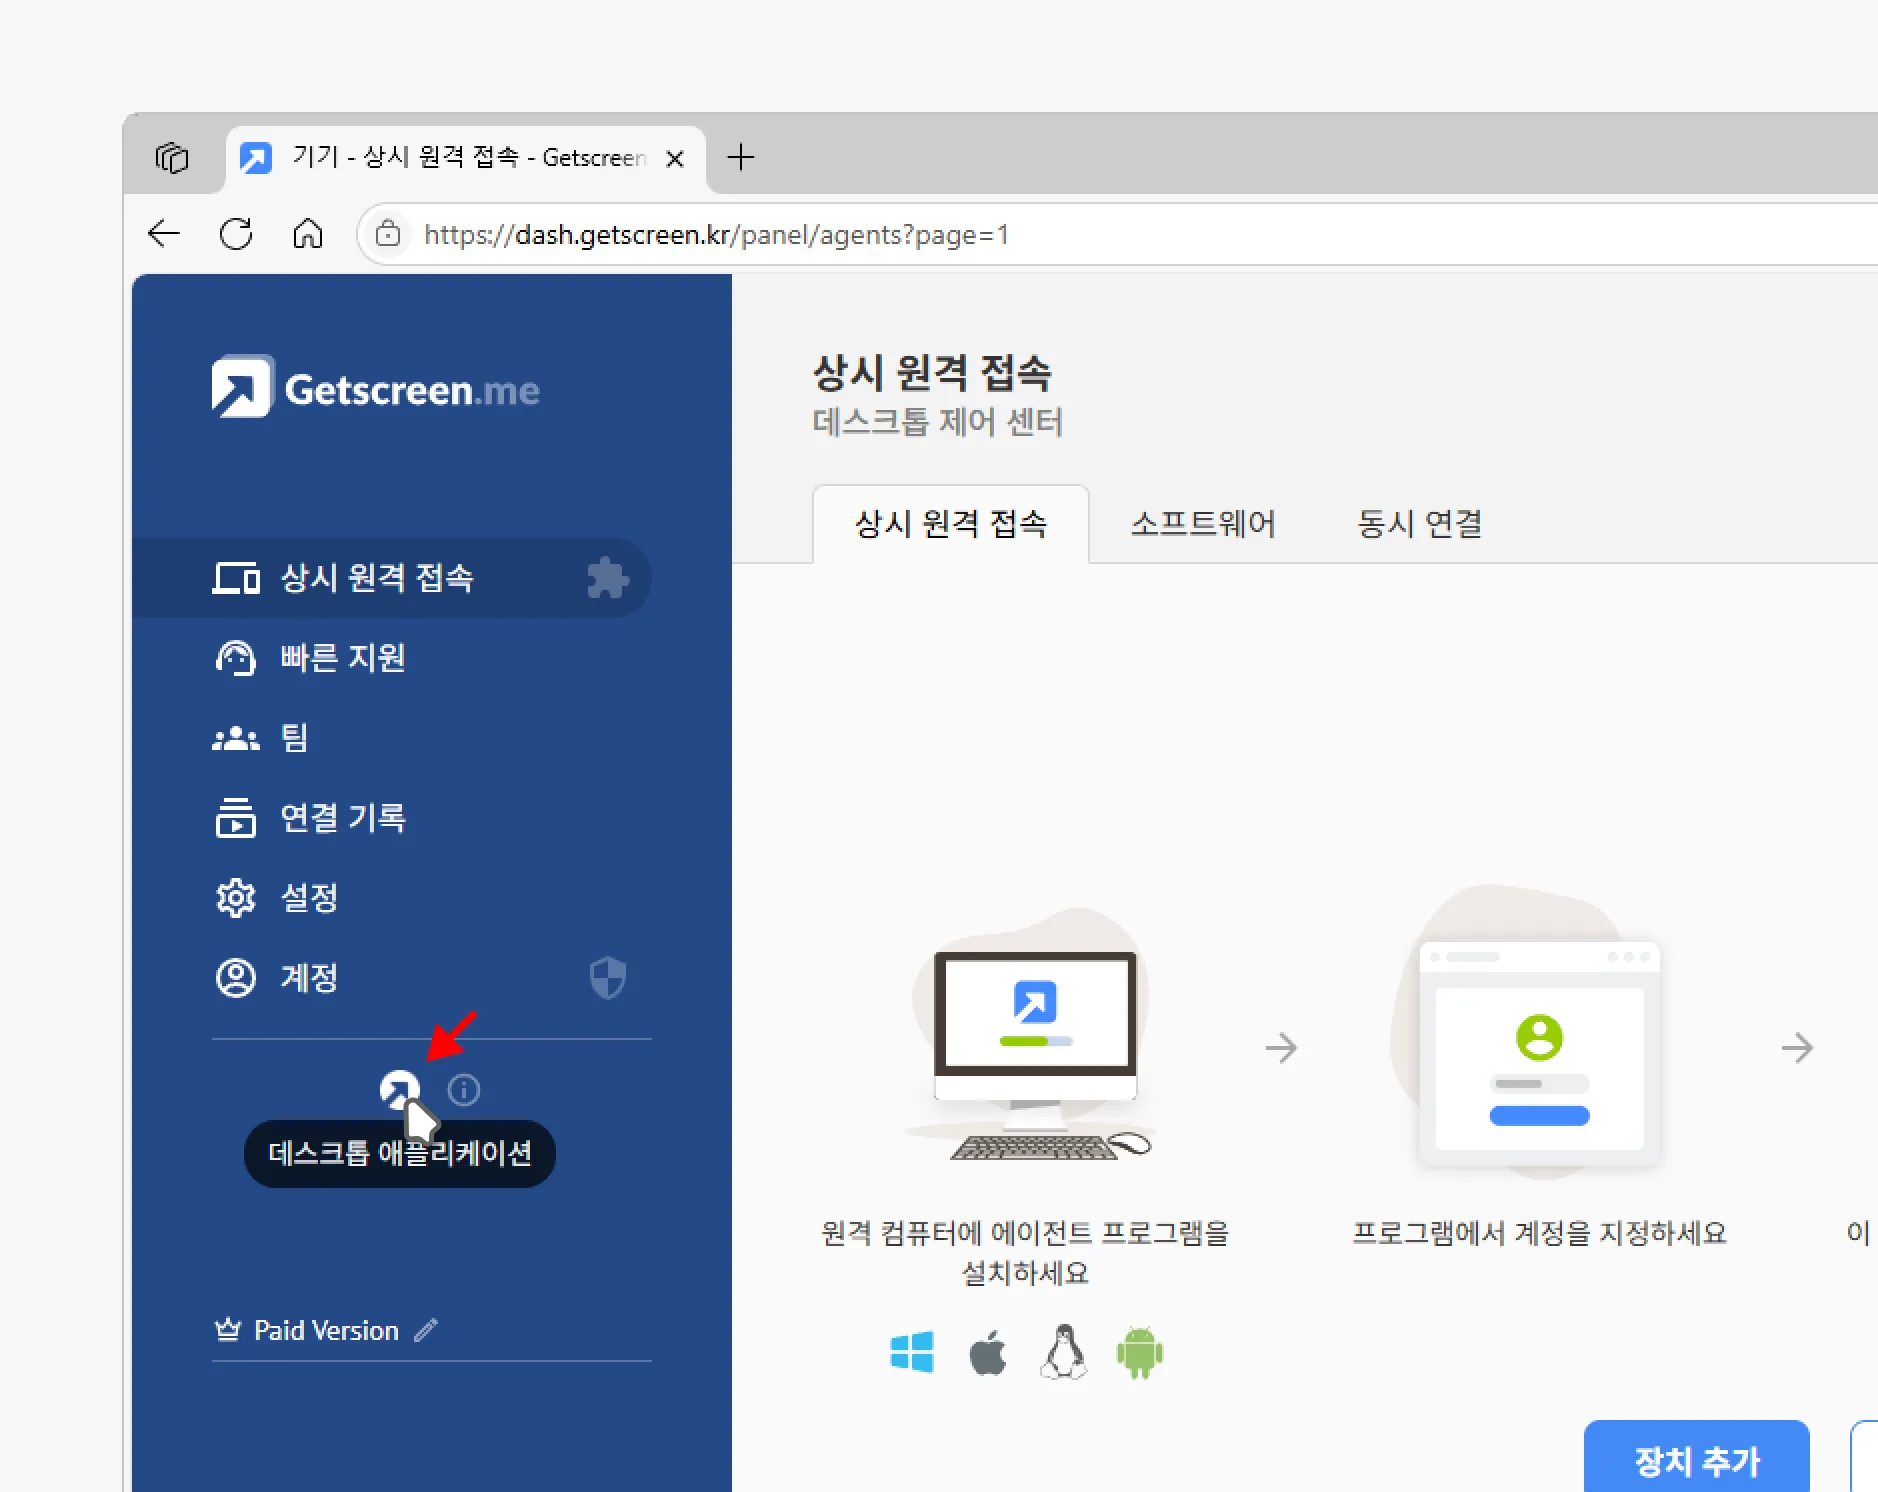Open 설정 settings menu item
This screenshot has height=1492, width=1878.
(x=308, y=898)
